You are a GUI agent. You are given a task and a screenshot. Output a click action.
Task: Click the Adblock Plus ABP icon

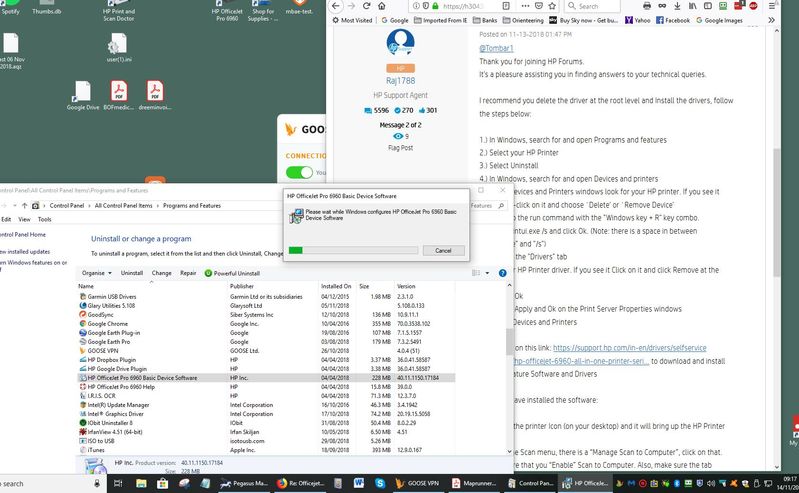tap(753, 6)
